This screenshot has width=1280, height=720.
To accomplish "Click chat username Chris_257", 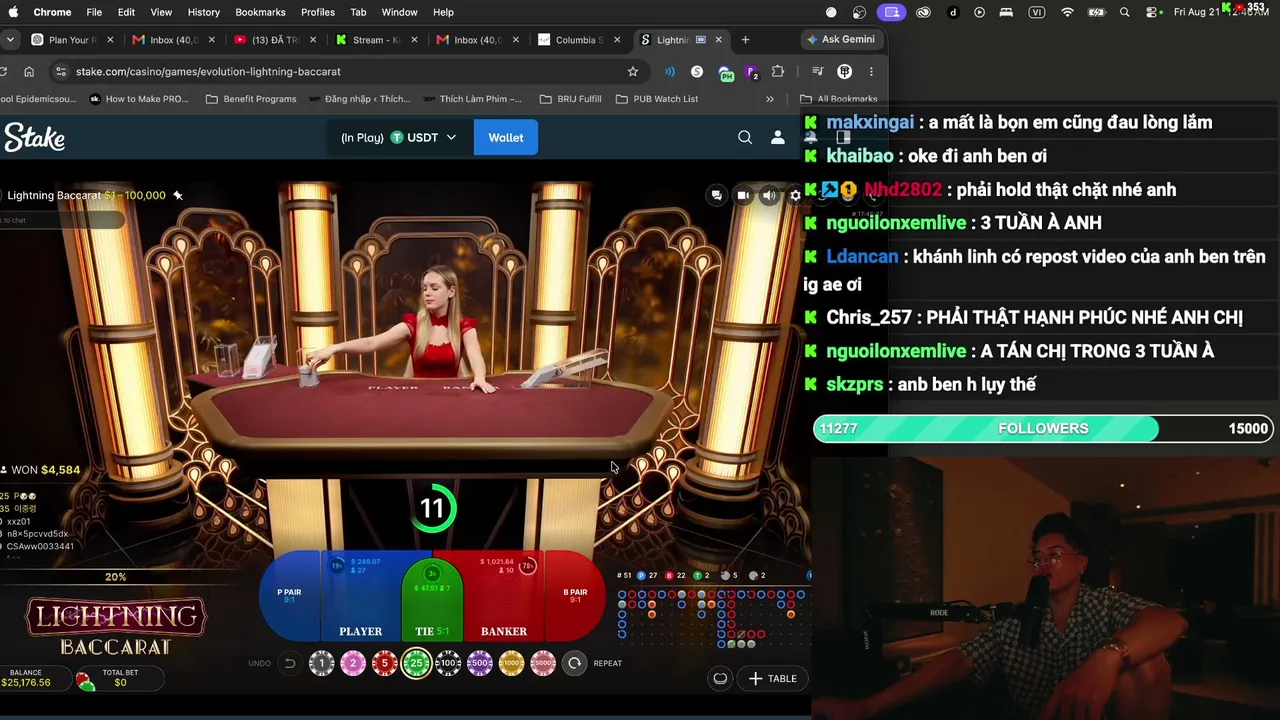I will [869, 317].
